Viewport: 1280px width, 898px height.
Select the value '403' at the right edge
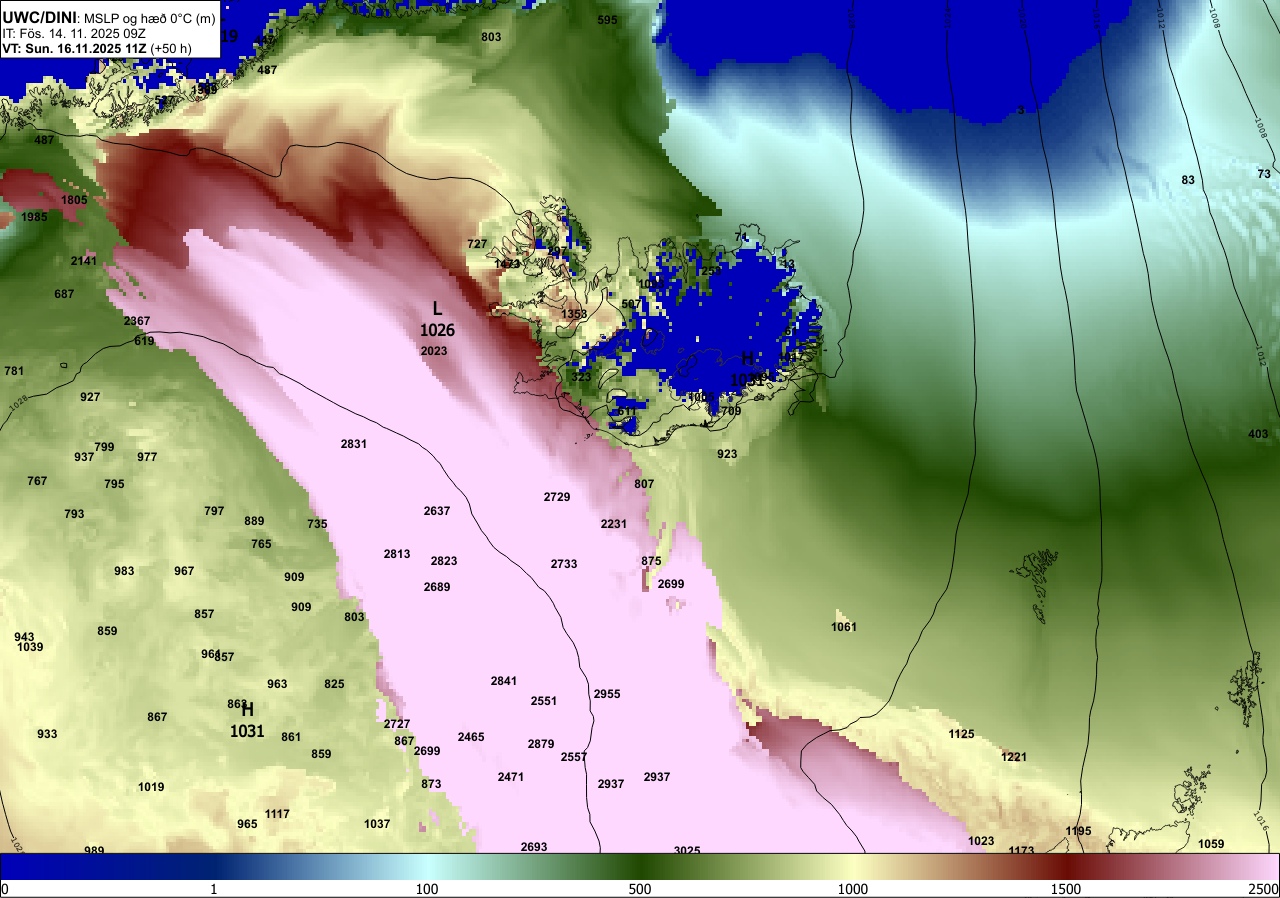click(x=1258, y=434)
